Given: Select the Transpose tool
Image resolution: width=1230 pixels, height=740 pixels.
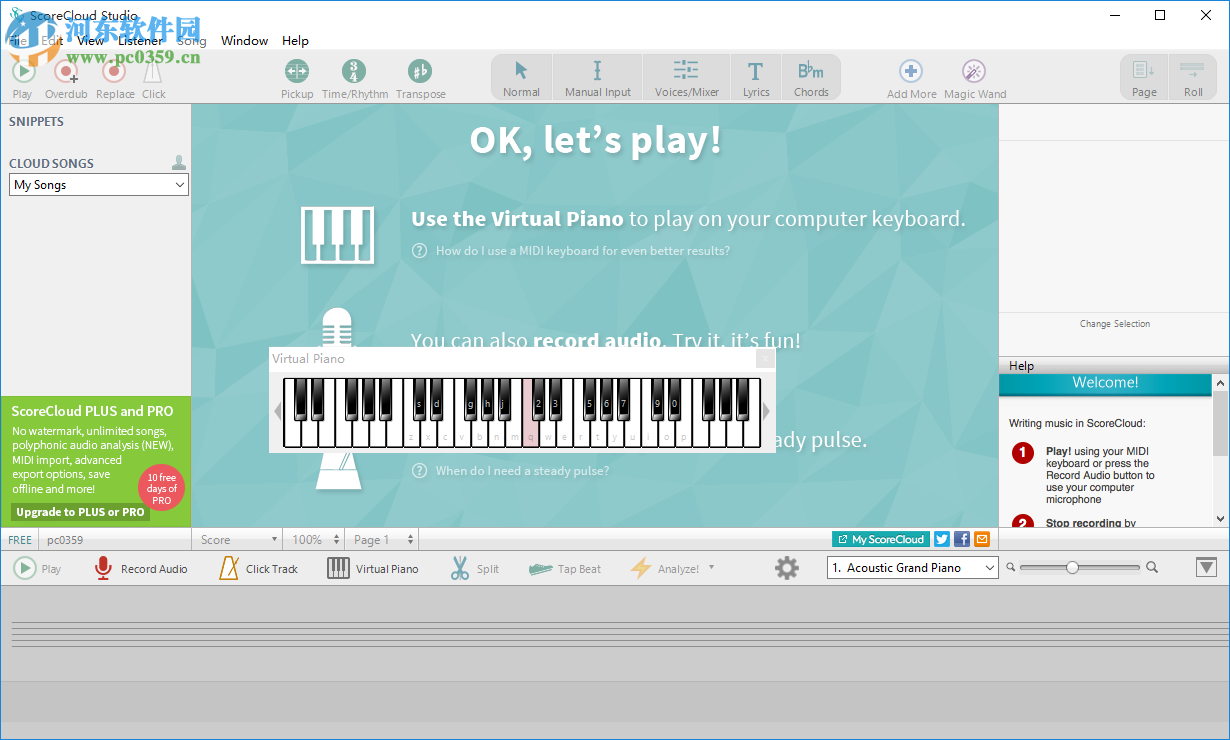Looking at the screenshot, I should 420,77.
